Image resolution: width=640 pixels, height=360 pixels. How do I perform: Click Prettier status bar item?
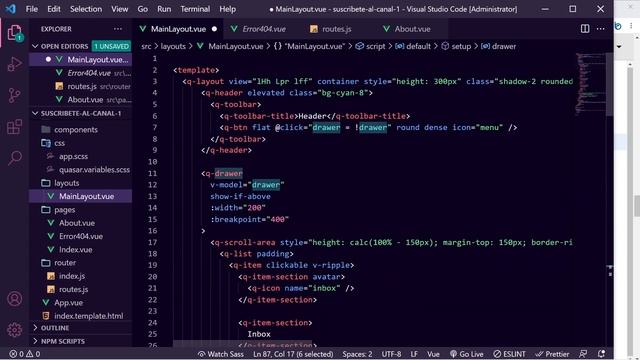click(552, 354)
